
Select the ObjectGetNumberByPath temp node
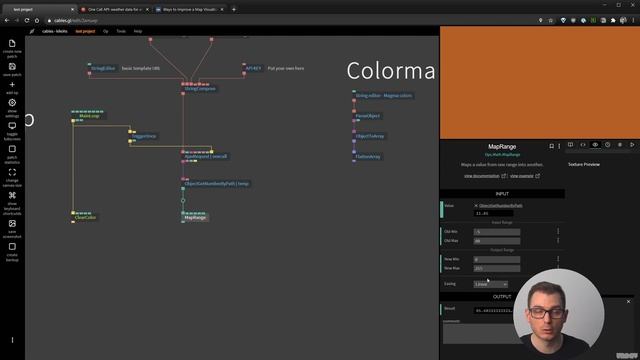click(x=216, y=184)
